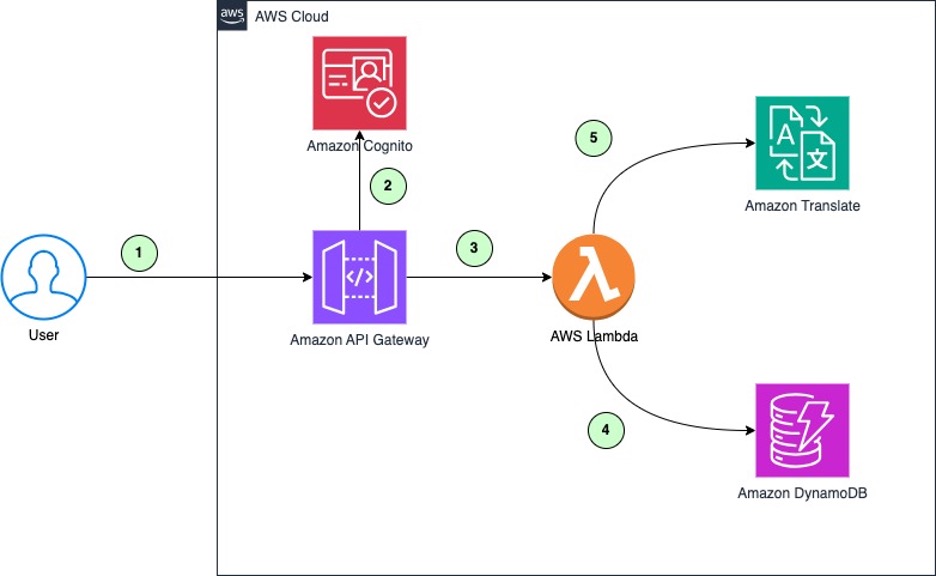Click the green step 1 circle
Screen dimensions: 936x576
(139, 254)
